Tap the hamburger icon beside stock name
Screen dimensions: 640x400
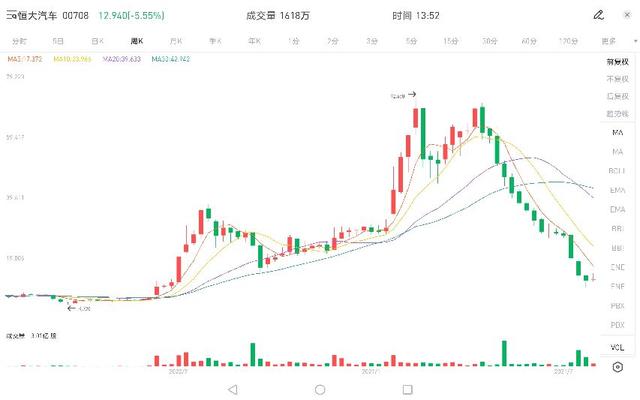[x=10, y=16]
